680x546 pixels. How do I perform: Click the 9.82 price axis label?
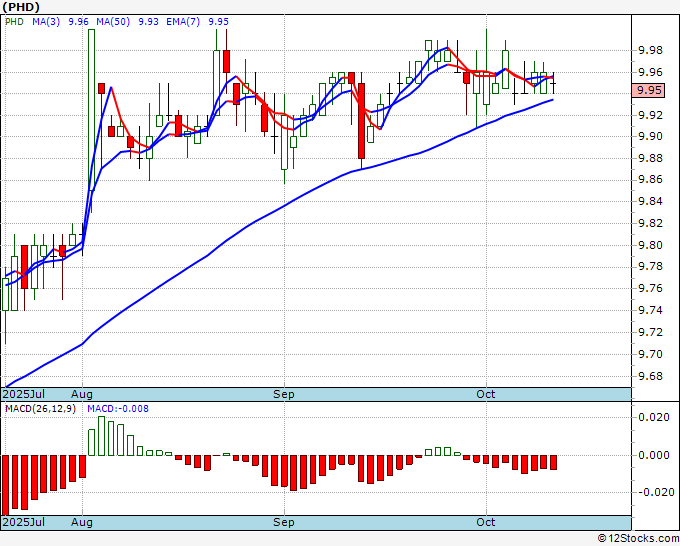point(651,223)
